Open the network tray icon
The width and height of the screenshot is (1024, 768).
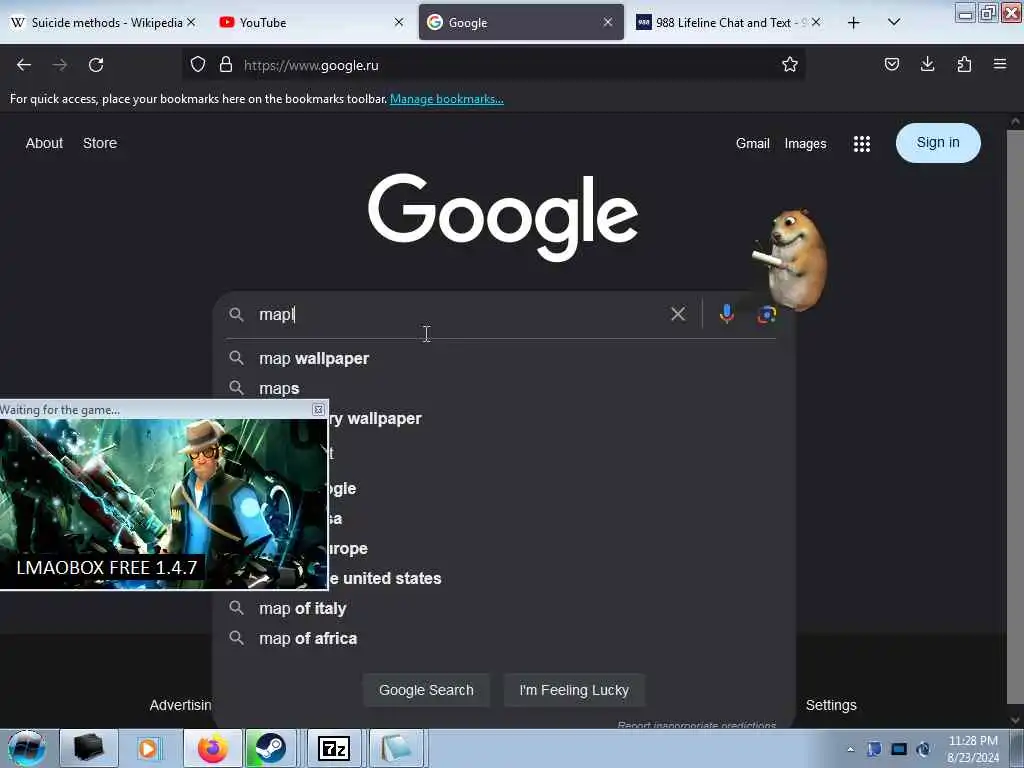pyautogui.click(x=899, y=749)
